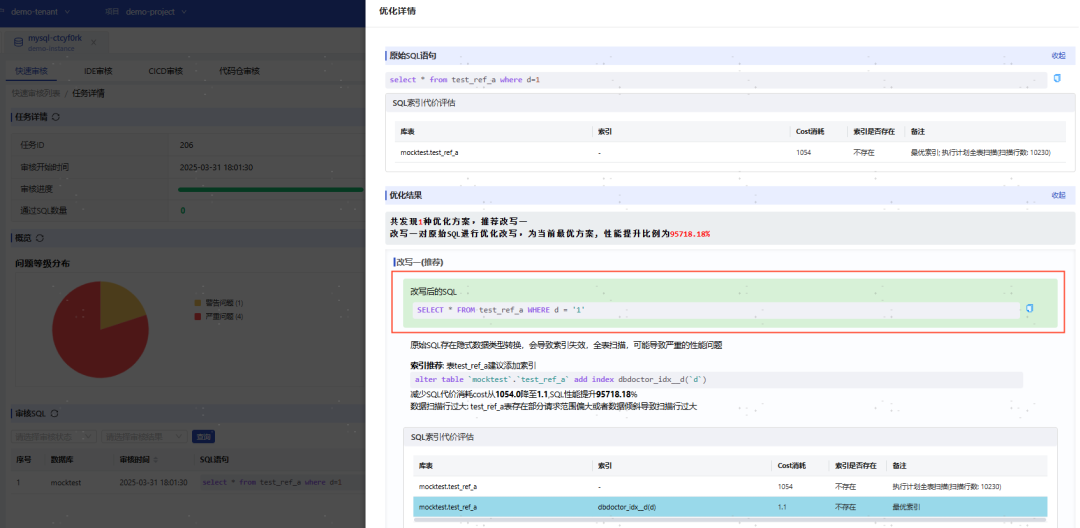Image resolution: width=1080 pixels, height=528 pixels.
Task: Click the 索引是否存在 header in top cost table
Action: [873, 131]
